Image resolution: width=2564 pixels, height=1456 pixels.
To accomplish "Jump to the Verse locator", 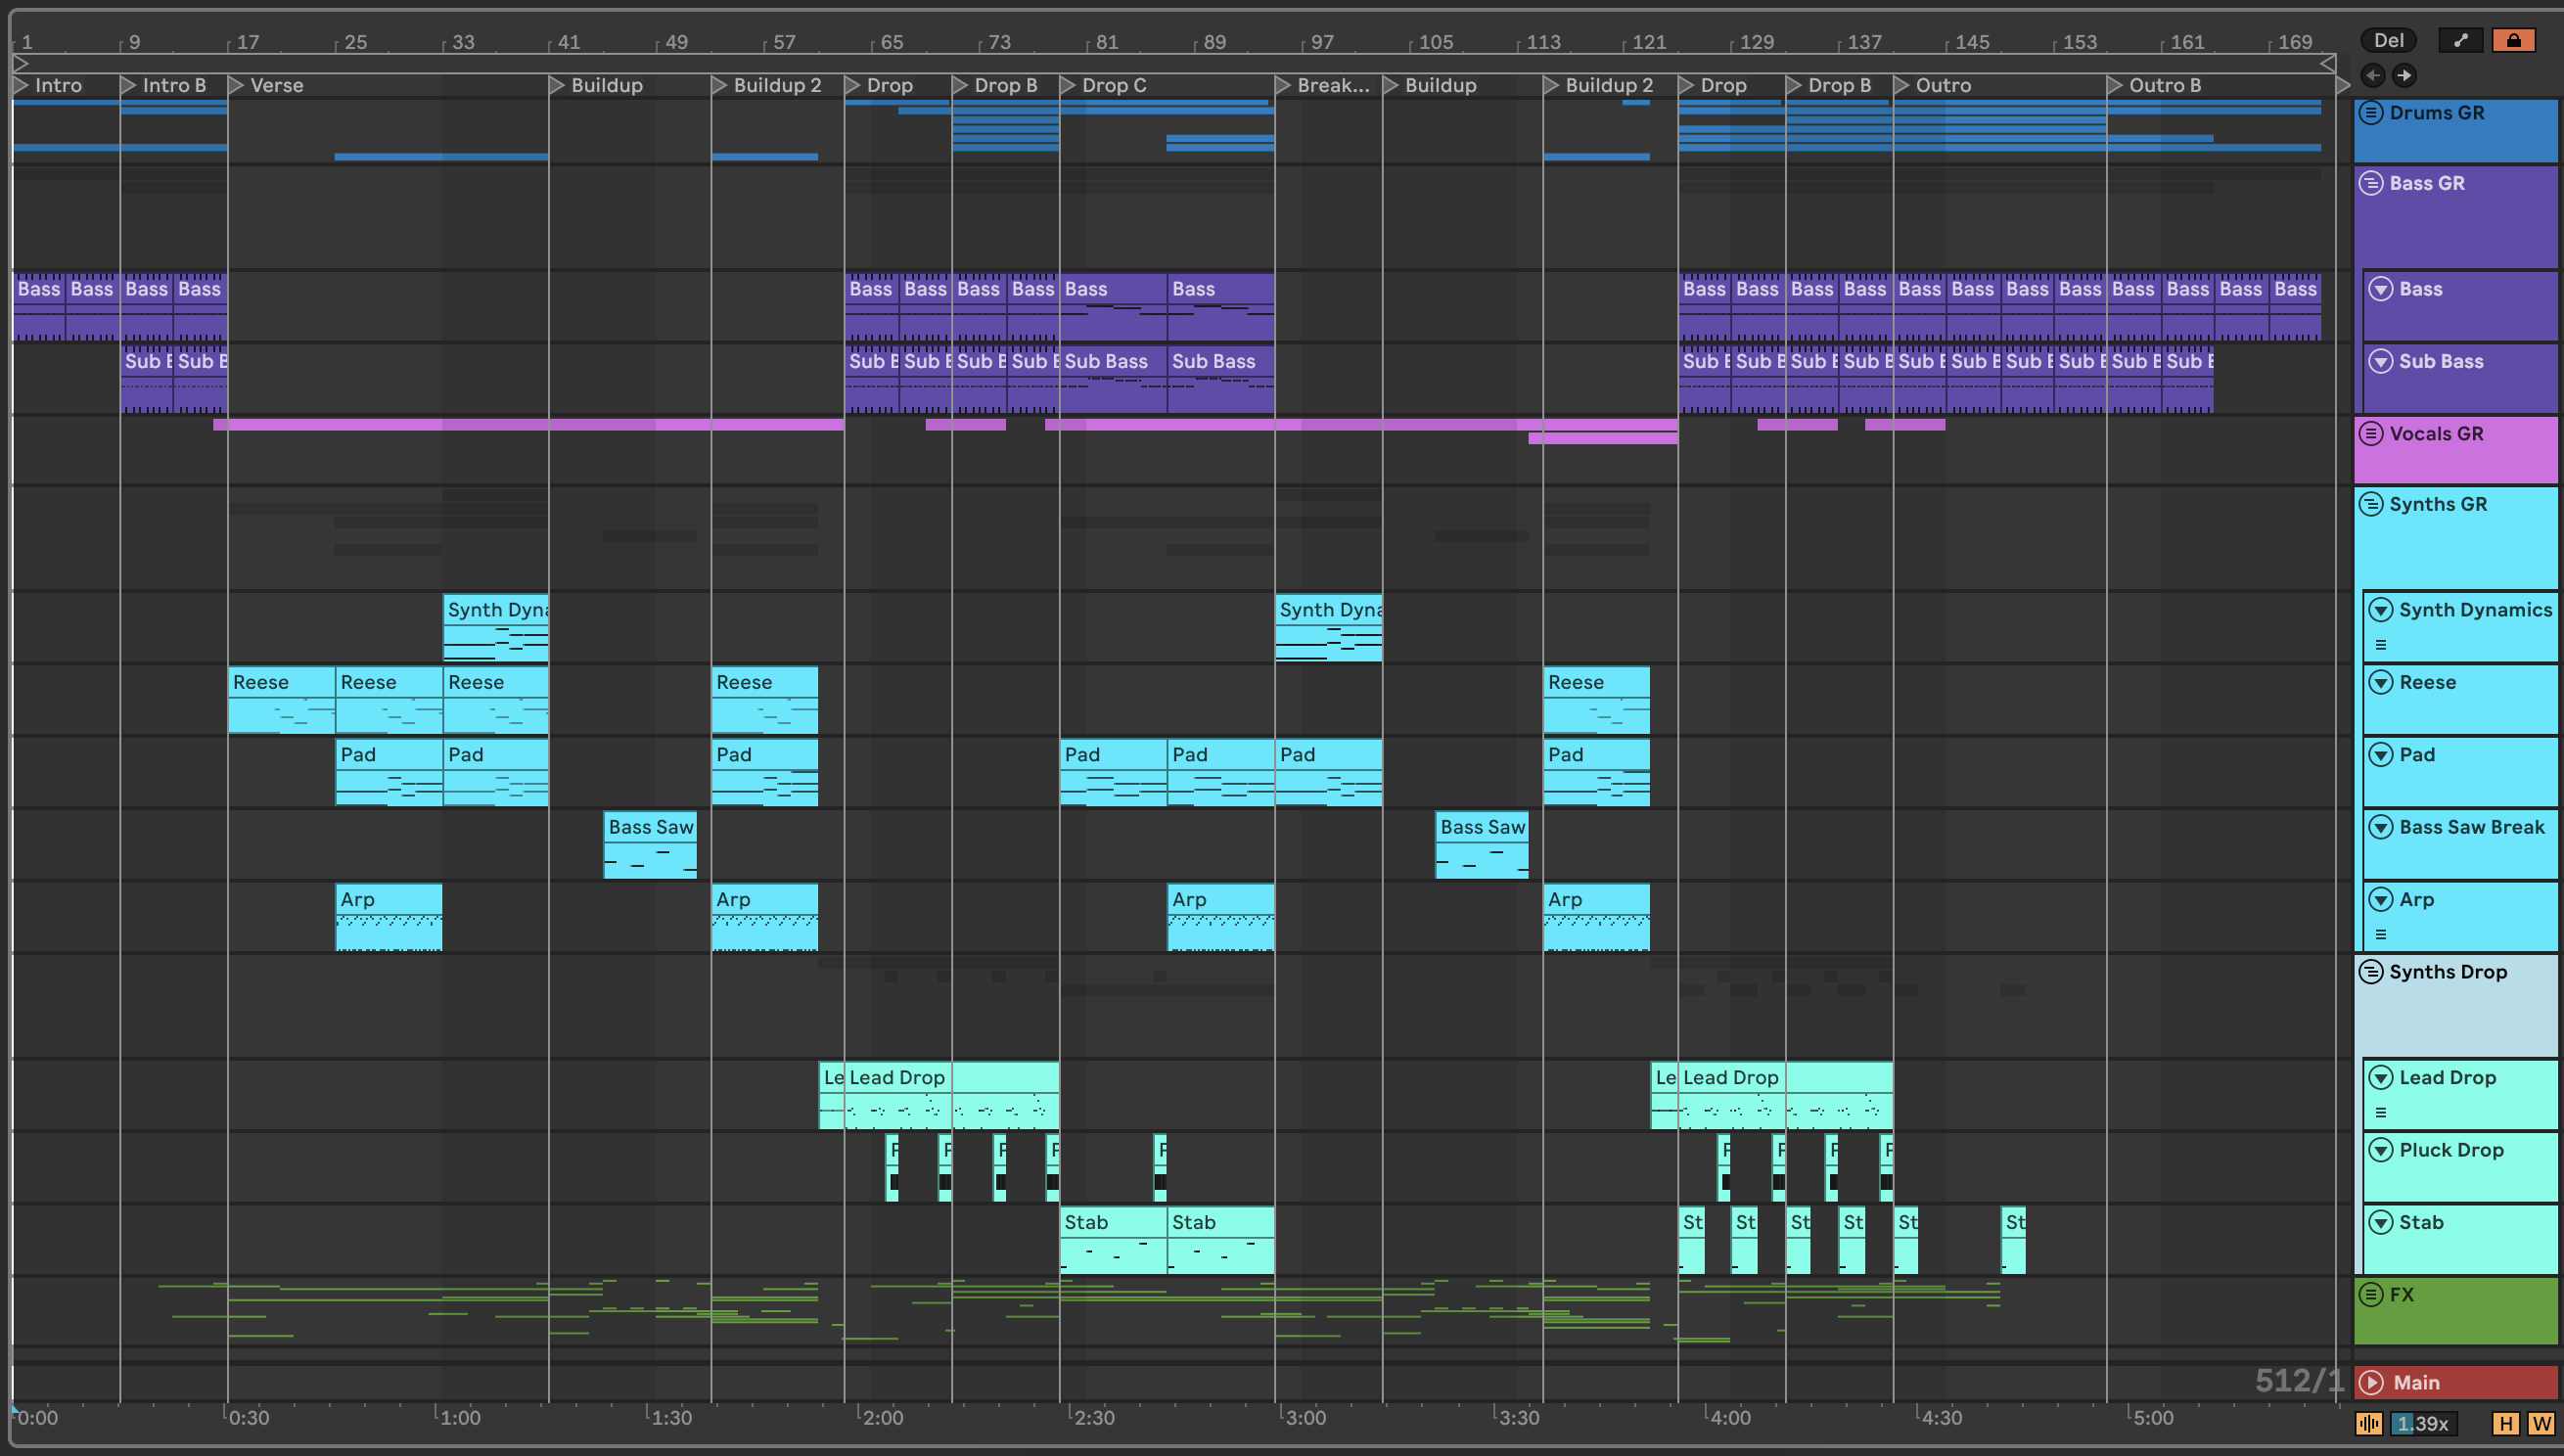I will click(237, 86).
